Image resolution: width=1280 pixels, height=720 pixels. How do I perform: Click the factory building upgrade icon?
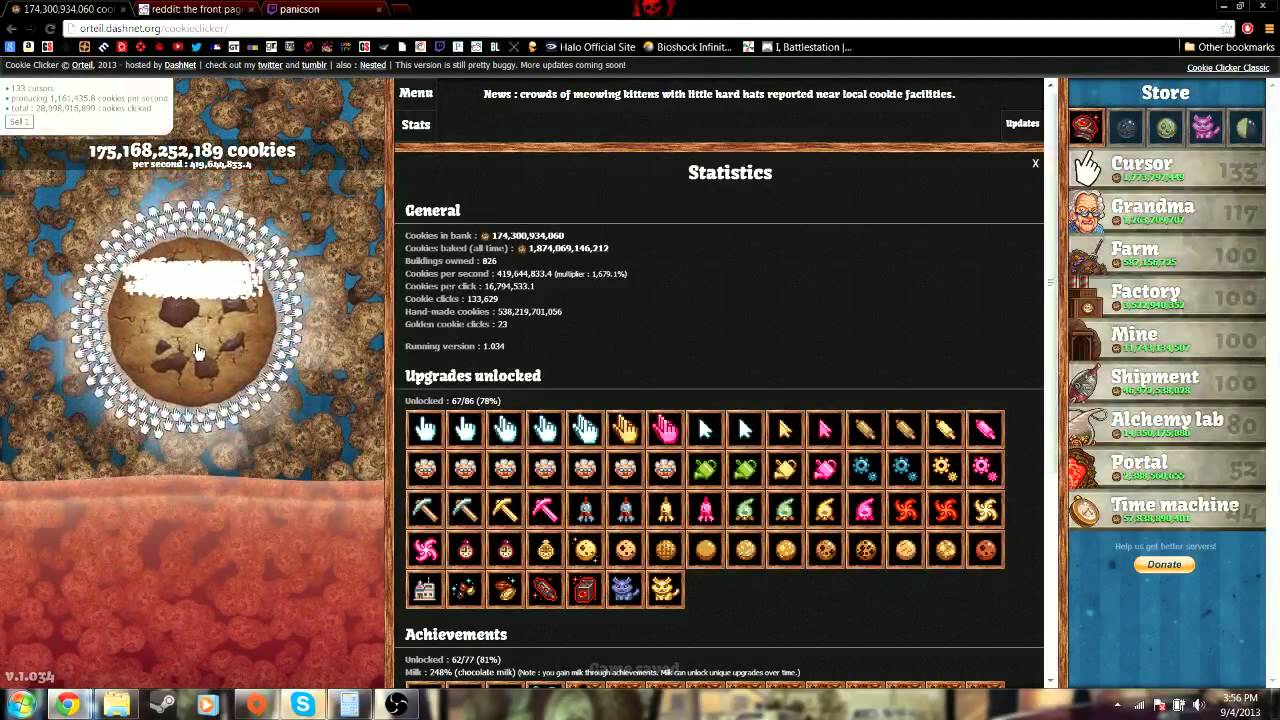(425, 590)
